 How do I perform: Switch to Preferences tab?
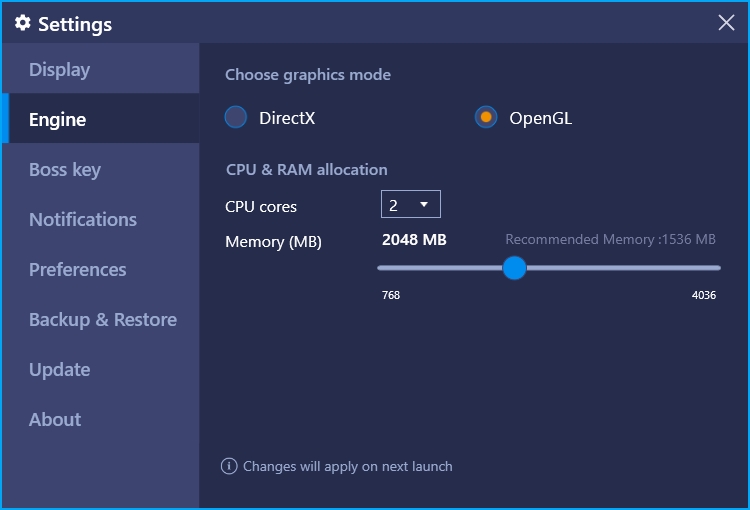101,269
